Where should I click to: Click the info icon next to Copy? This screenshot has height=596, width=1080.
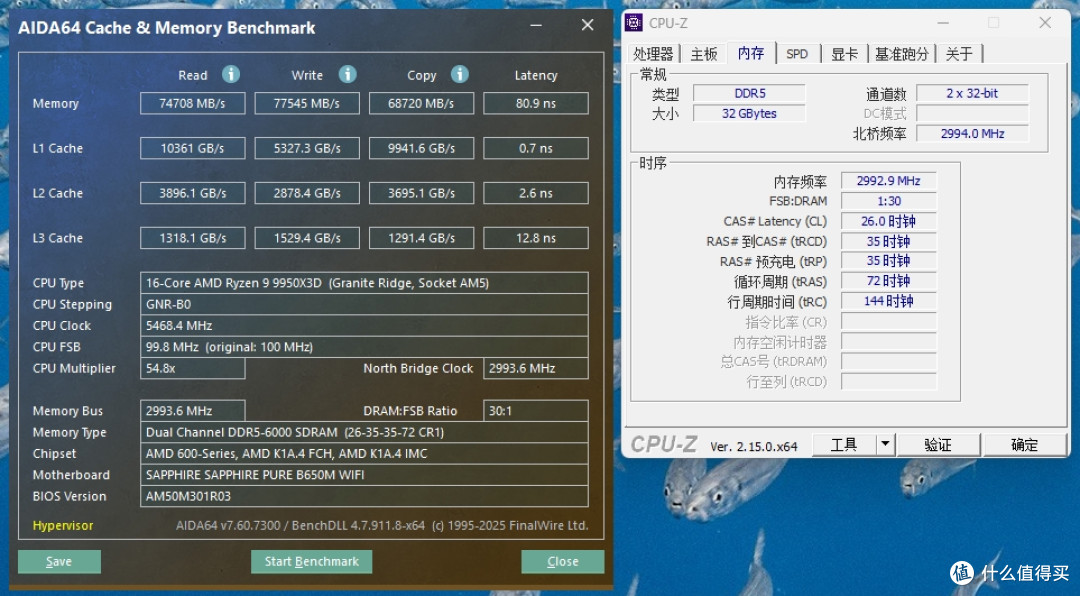460,74
